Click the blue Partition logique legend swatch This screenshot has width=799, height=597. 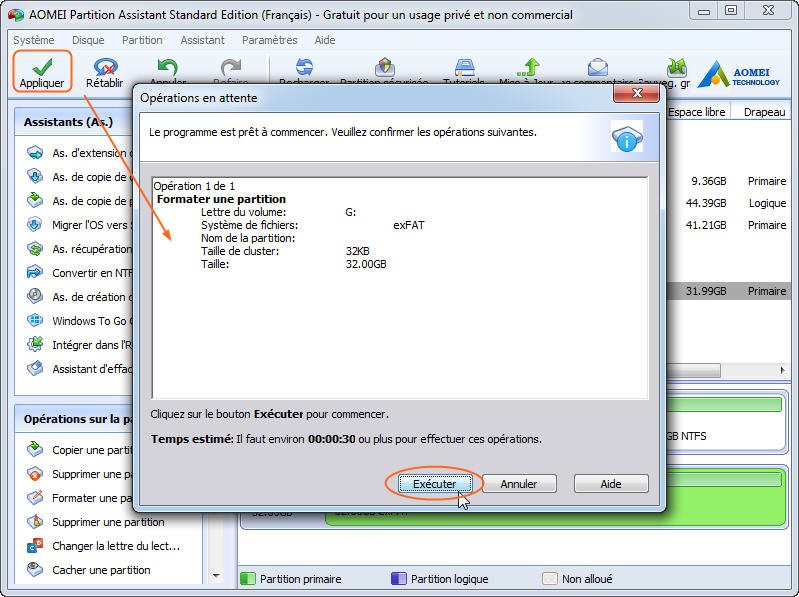click(398, 579)
